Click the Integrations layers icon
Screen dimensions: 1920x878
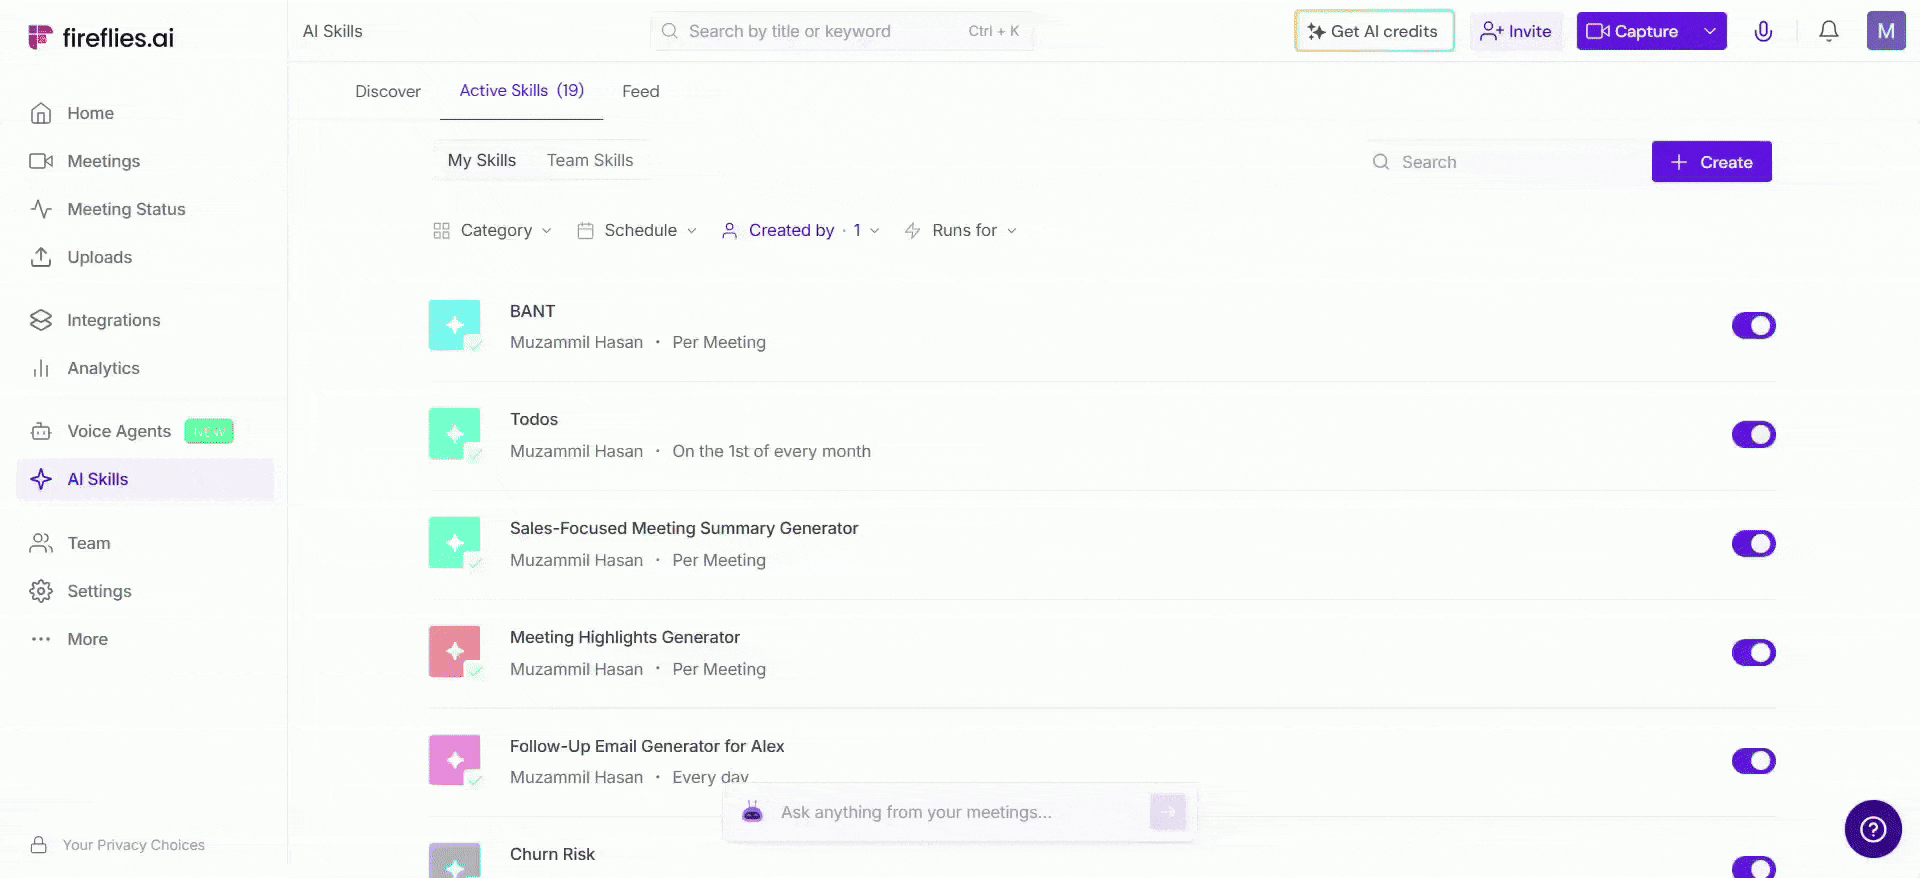click(41, 320)
